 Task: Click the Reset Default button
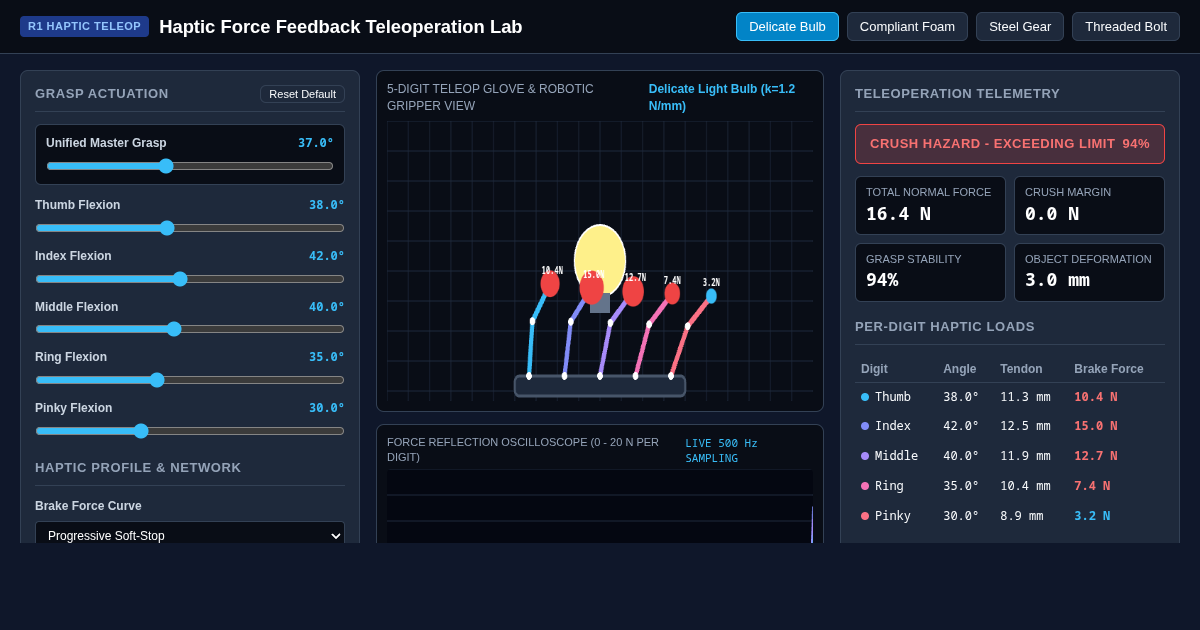coord(302,94)
